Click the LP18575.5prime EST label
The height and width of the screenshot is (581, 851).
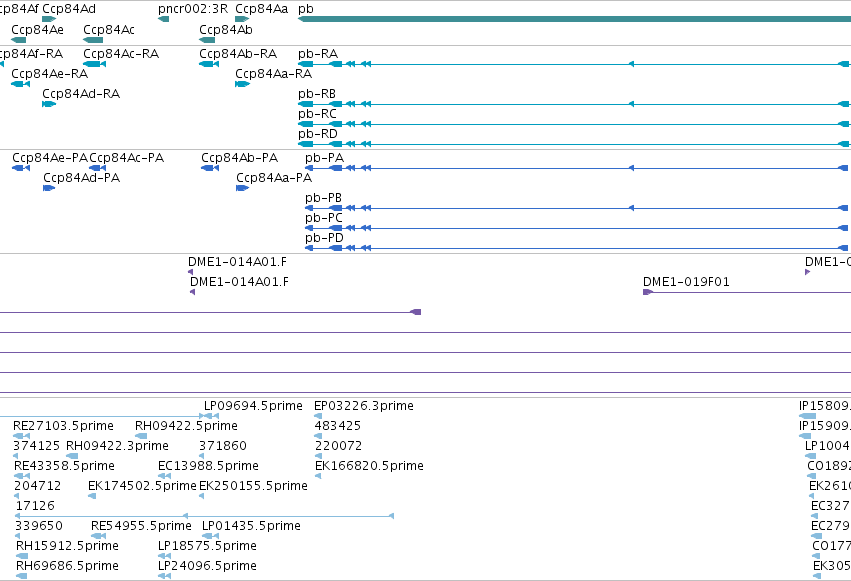pyautogui.click(x=207, y=546)
